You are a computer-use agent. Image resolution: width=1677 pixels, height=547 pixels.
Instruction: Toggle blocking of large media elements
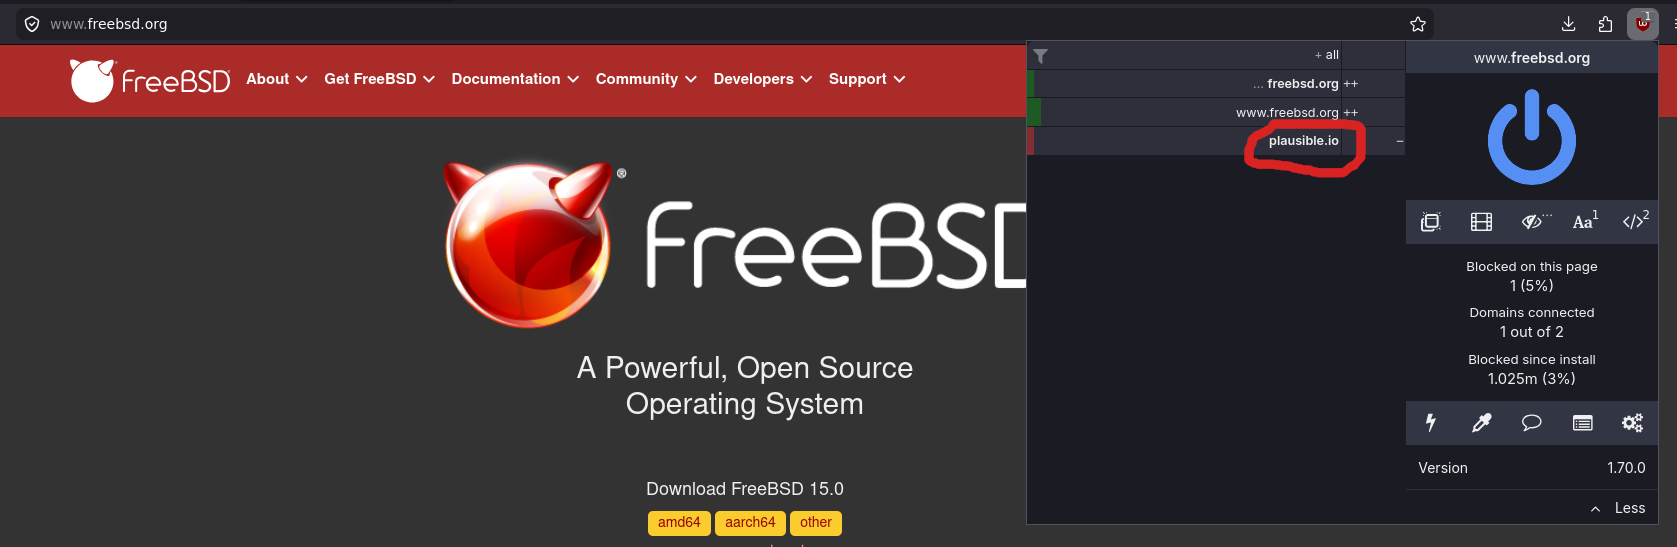pos(1481,222)
